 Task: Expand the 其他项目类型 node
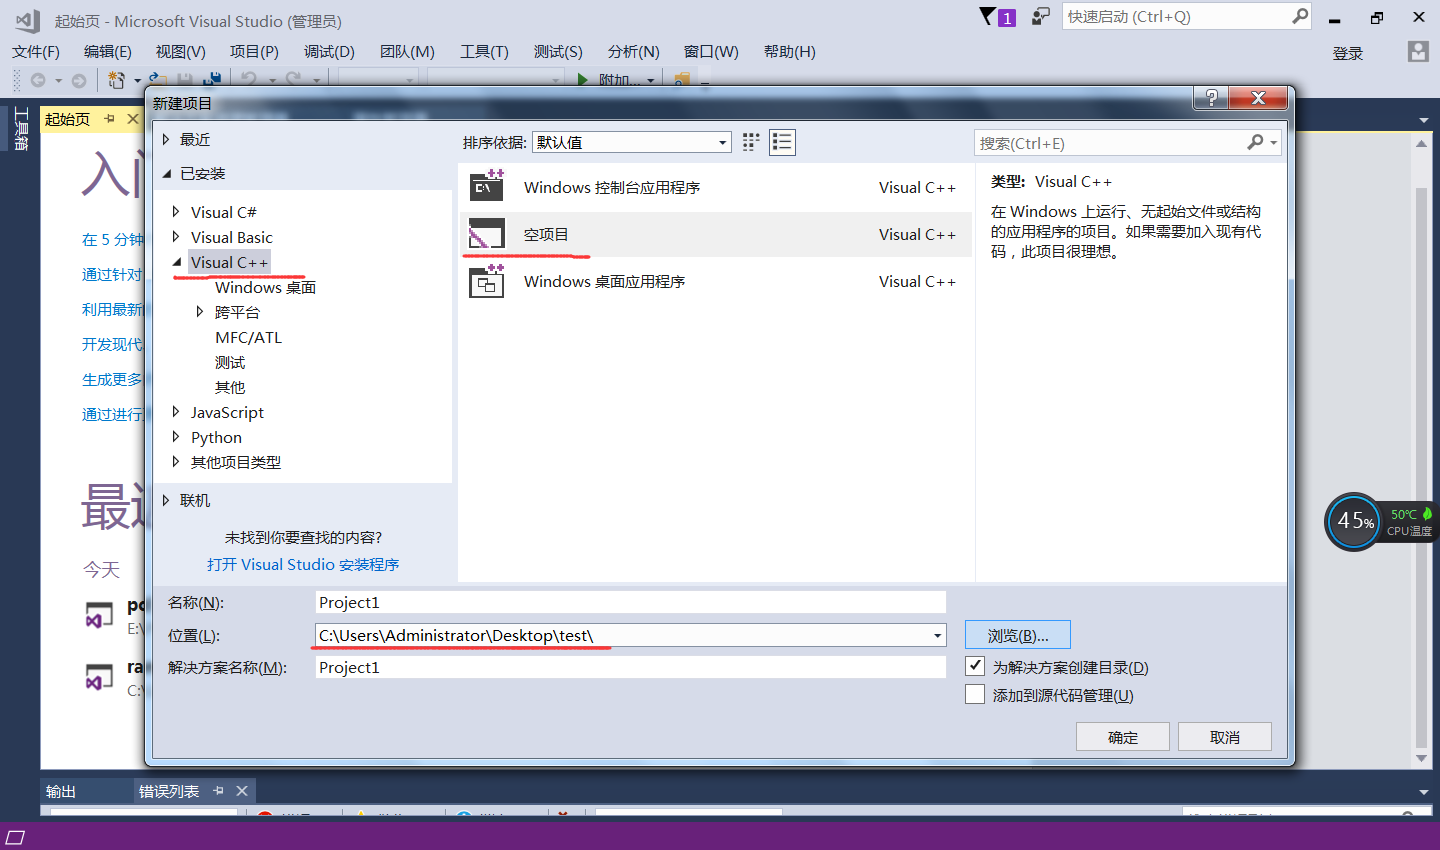[176, 462]
